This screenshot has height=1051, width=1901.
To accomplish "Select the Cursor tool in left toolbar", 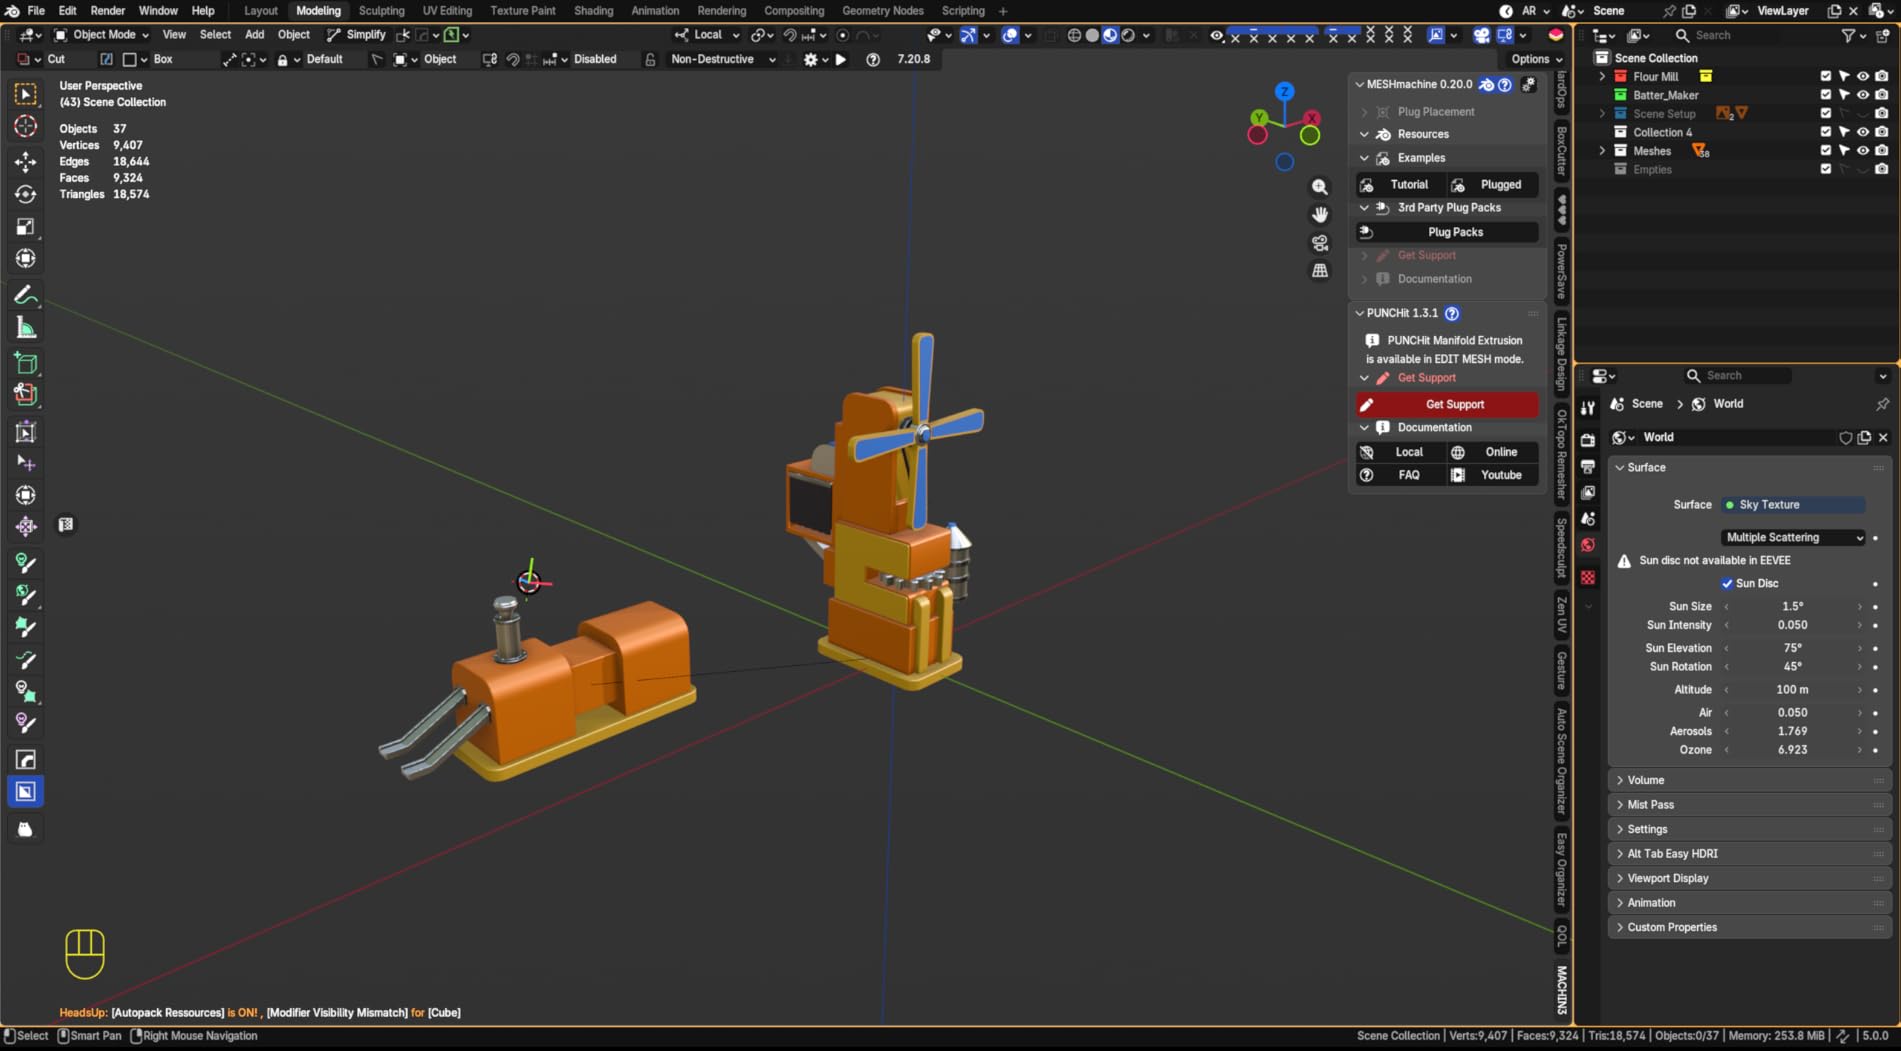I will [x=26, y=126].
